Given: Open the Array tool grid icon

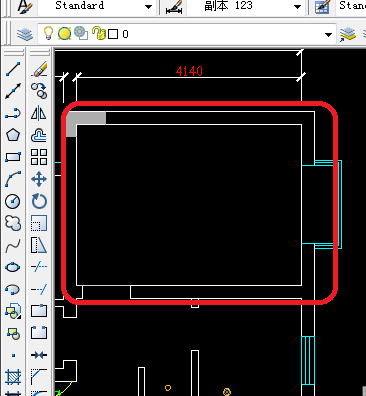Looking at the screenshot, I should pos(39,157).
